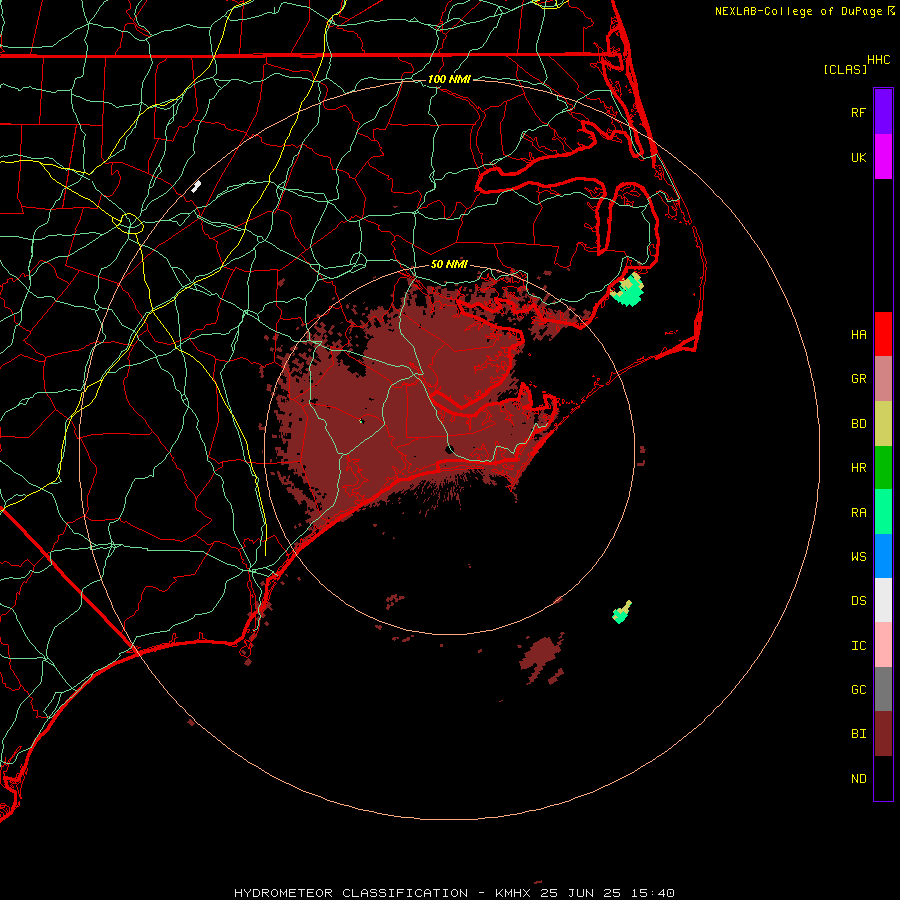Click the GC legend label

858,690
